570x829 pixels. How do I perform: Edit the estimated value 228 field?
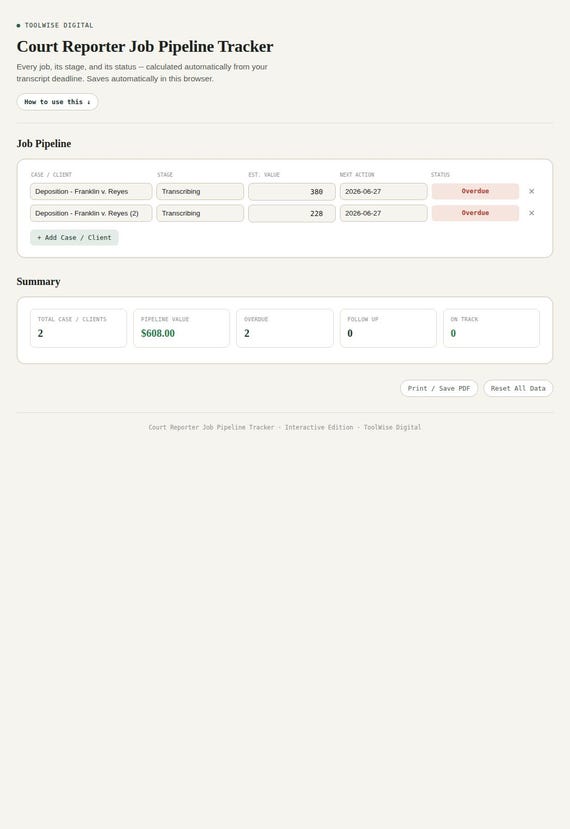tap(292, 213)
